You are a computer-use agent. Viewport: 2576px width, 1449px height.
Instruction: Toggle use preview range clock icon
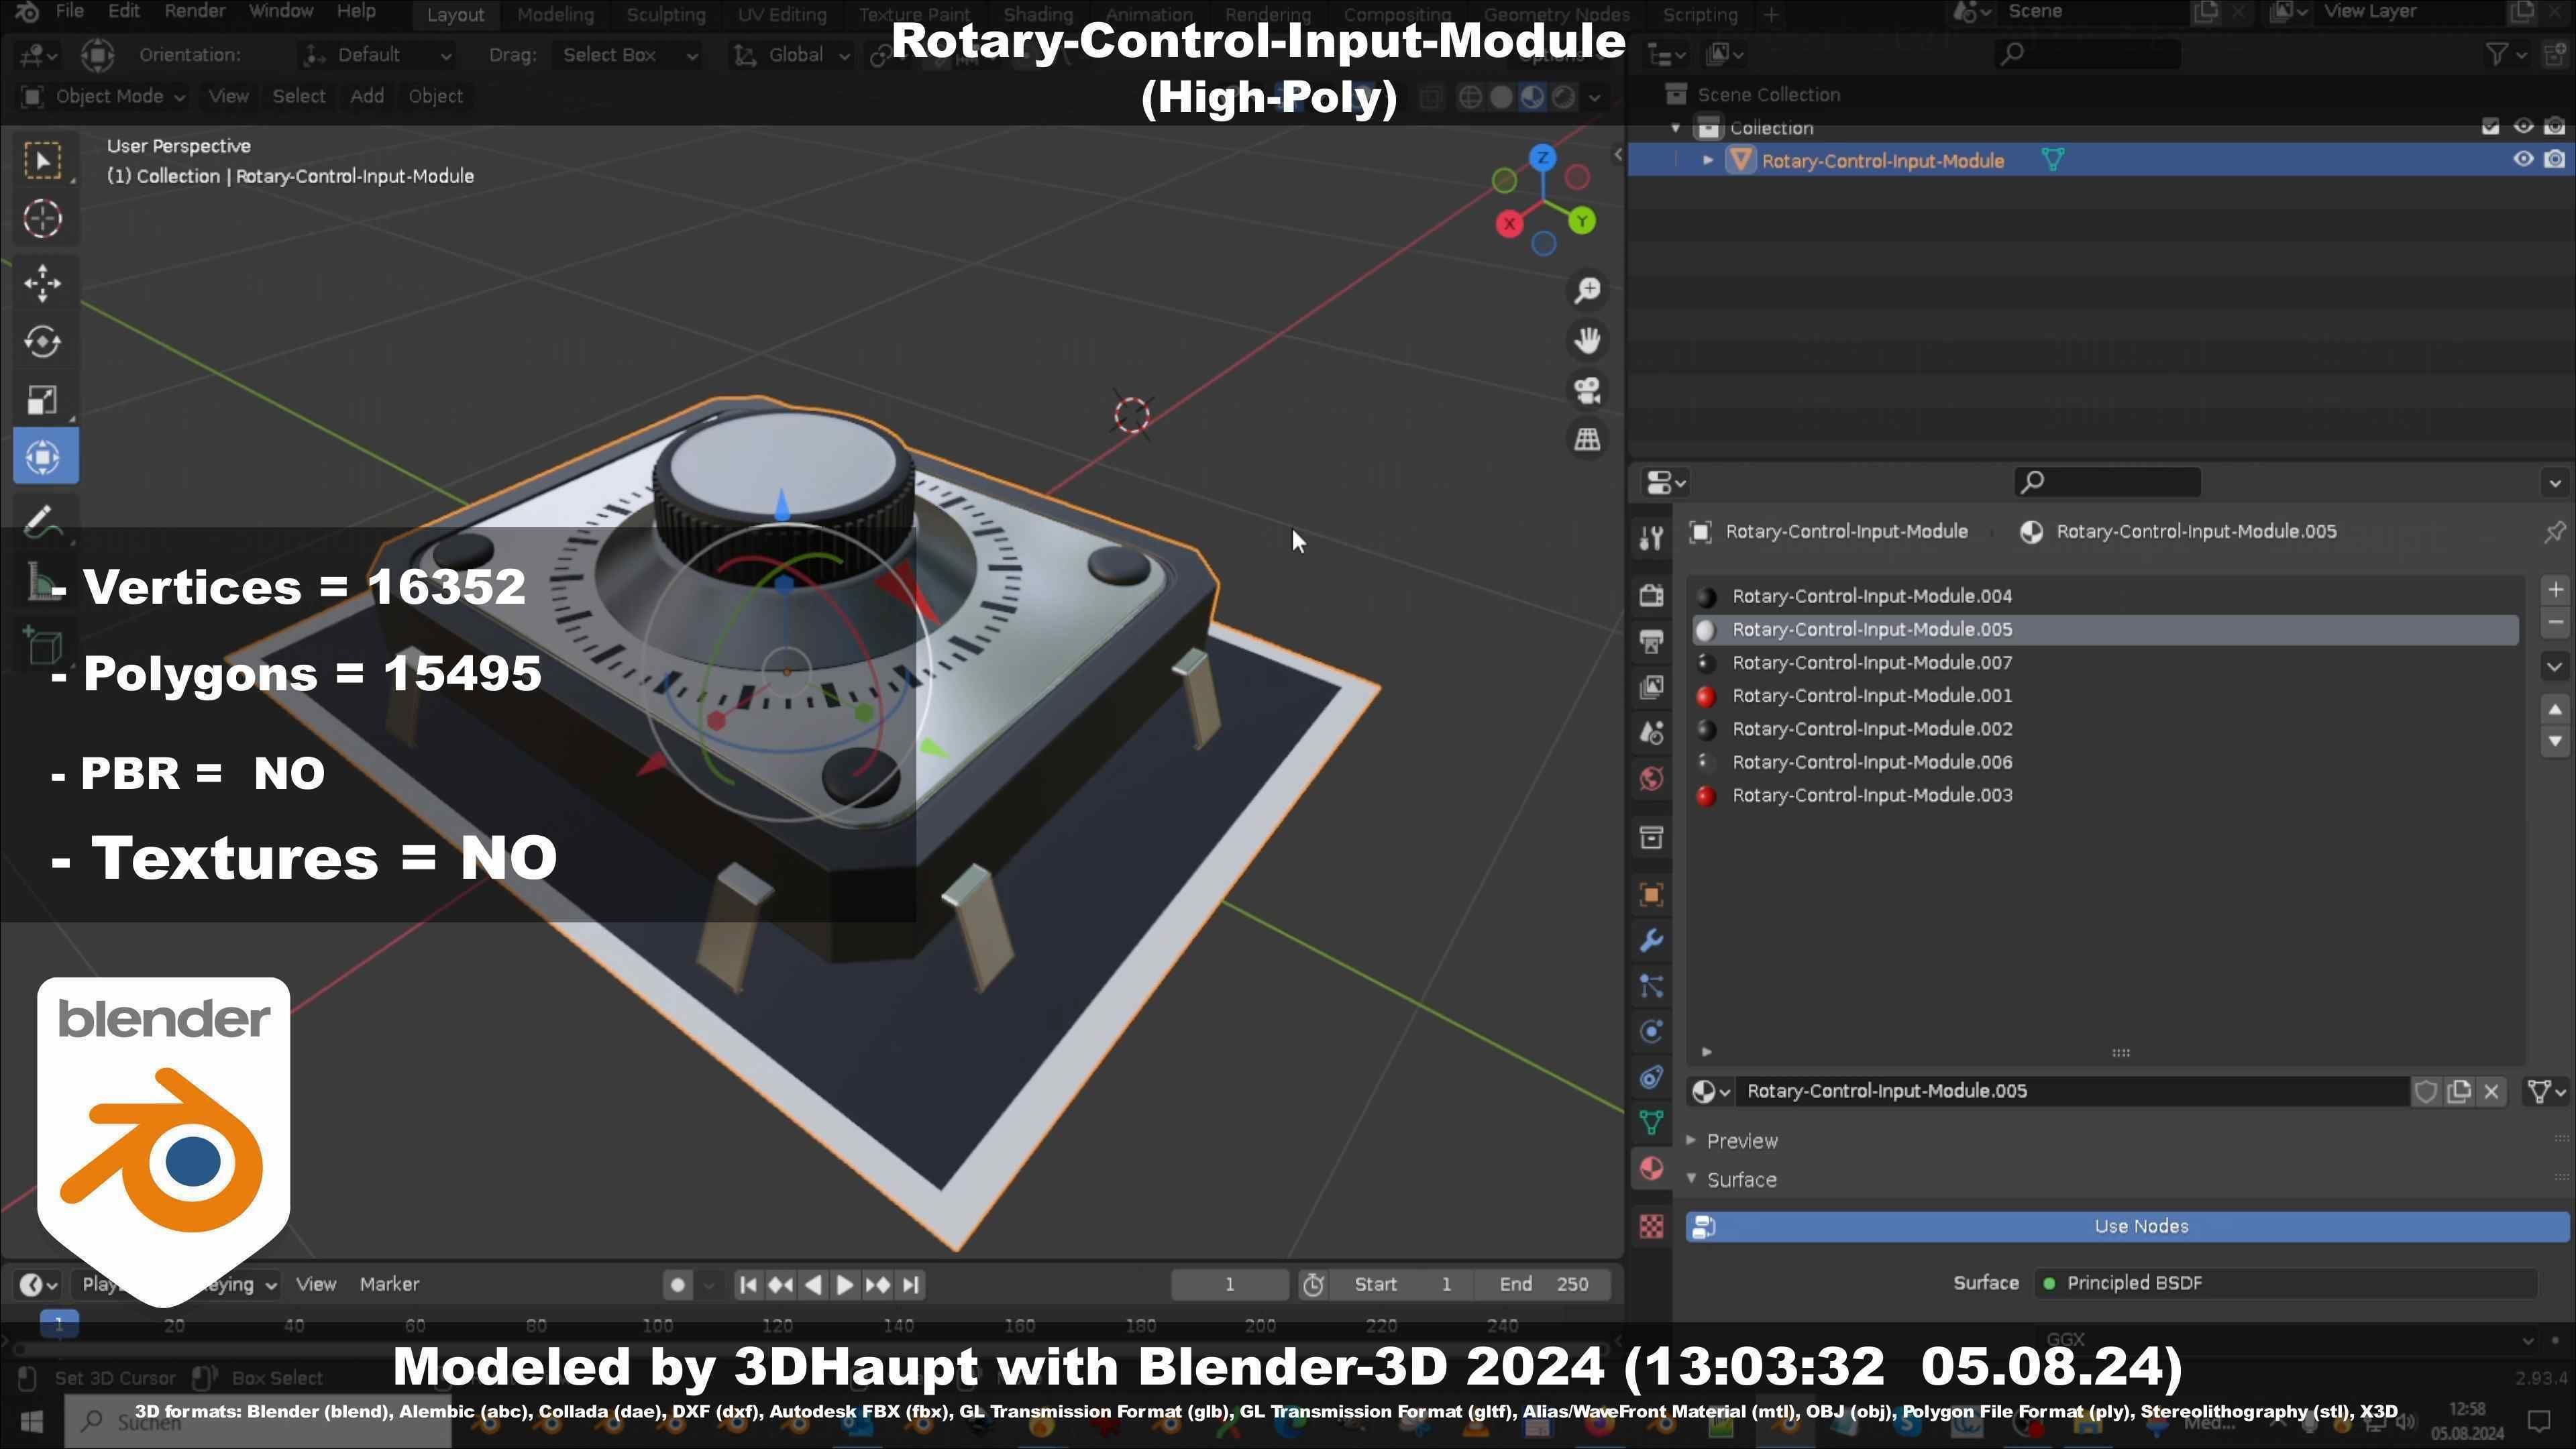[1314, 1285]
